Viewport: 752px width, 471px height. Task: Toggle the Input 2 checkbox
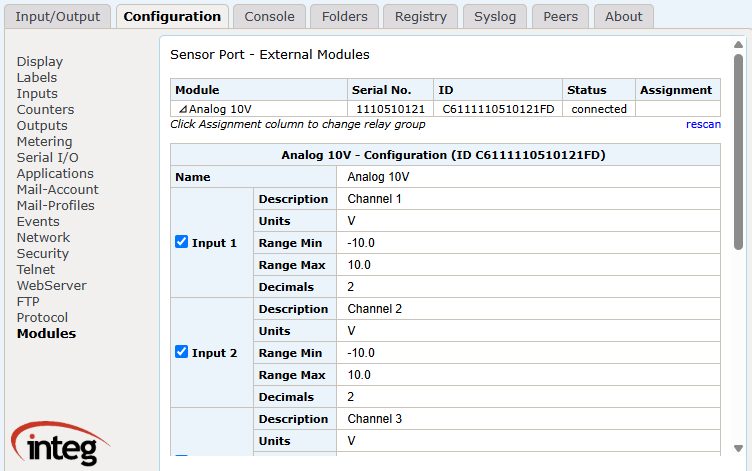(181, 352)
